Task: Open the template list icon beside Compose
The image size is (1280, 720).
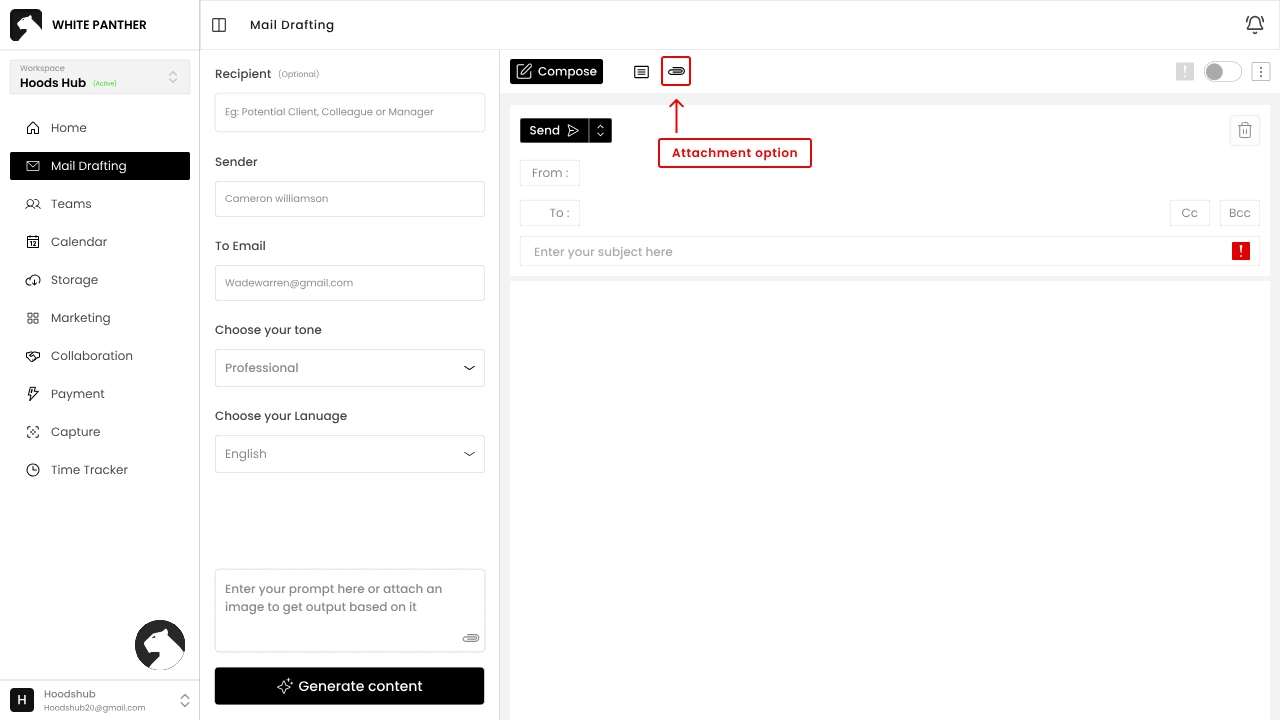Action: (641, 72)
